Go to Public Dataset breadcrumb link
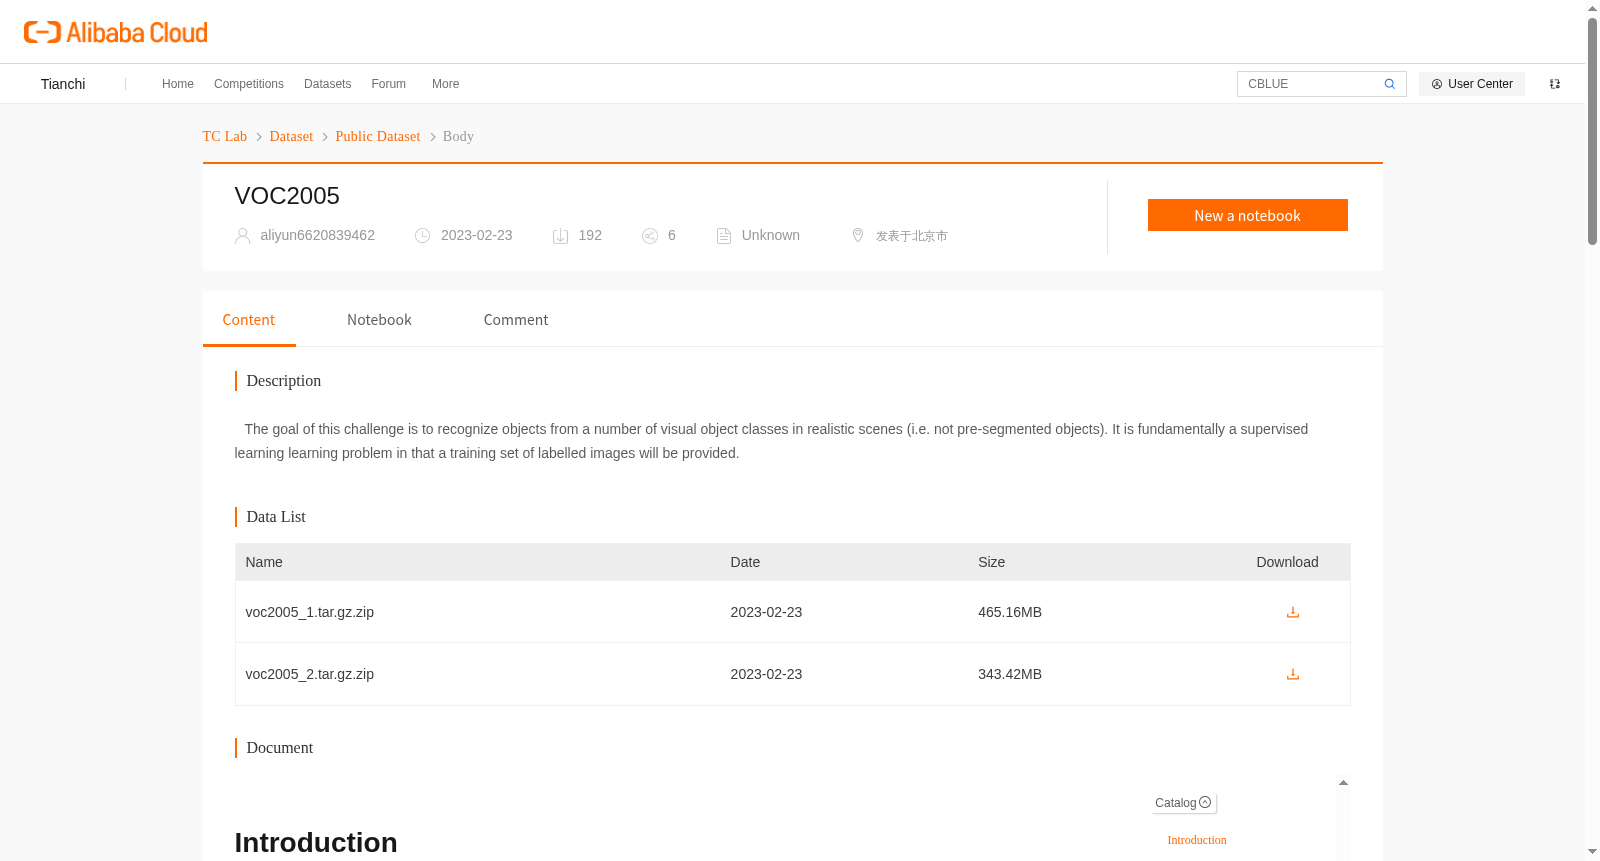The image size is (1600, 861). [378, 137]
